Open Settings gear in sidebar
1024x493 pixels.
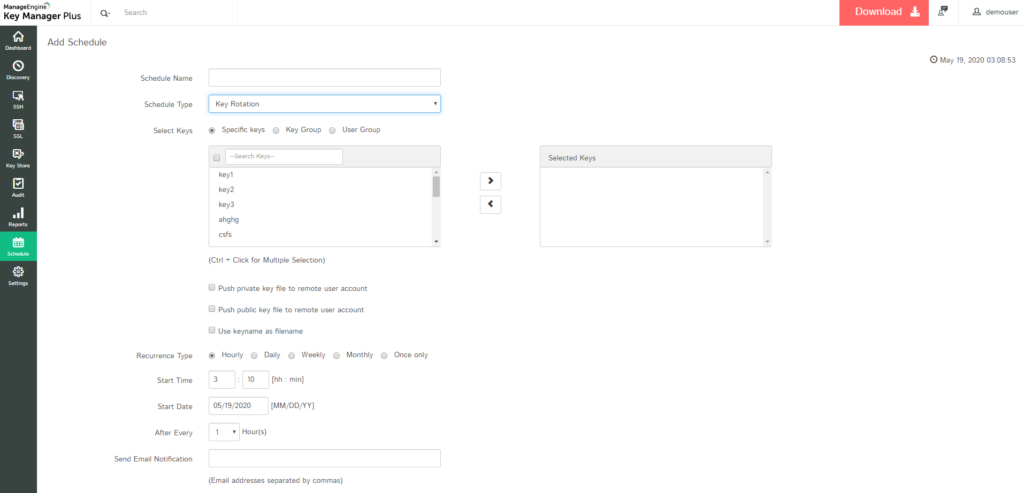point(18,275)
